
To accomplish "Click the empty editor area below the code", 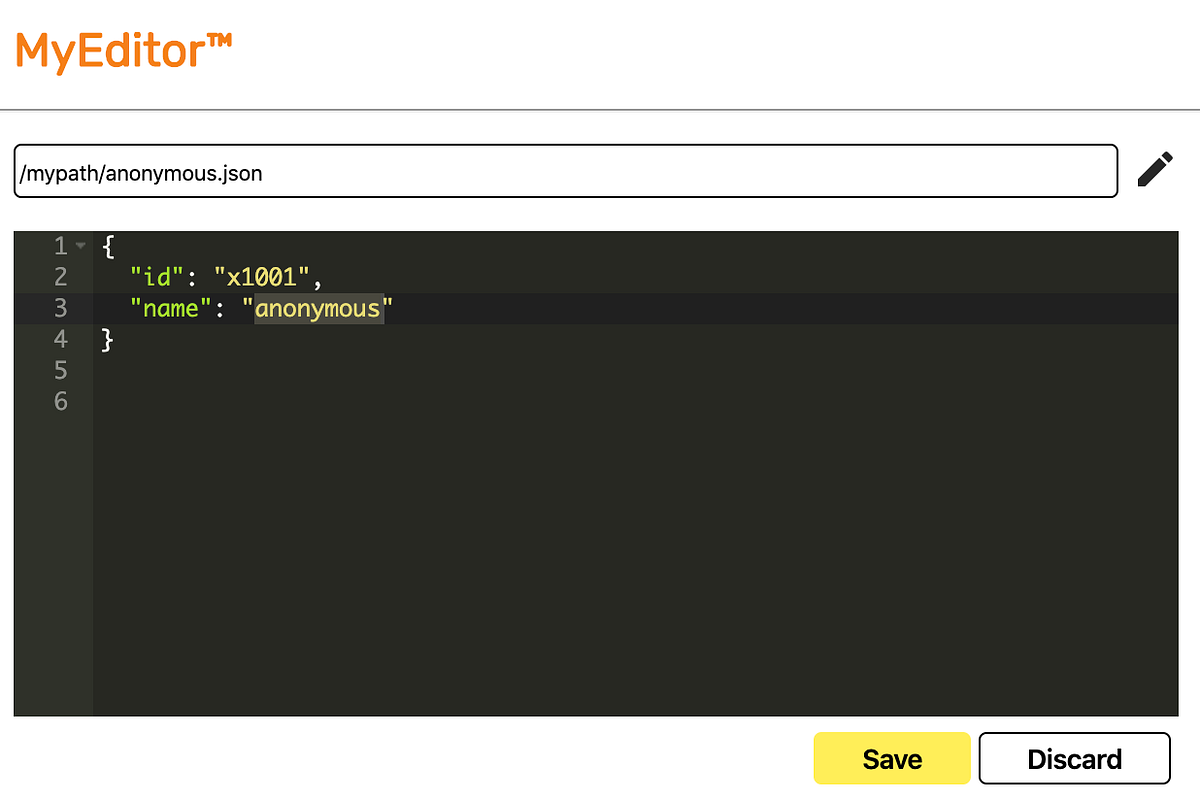I will 600,550.
